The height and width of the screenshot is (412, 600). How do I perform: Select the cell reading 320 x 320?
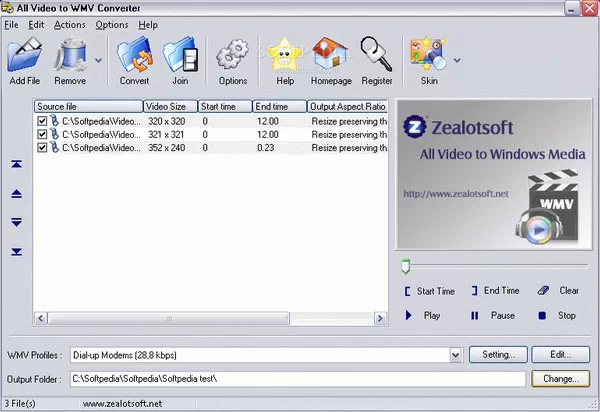[166, 121]
